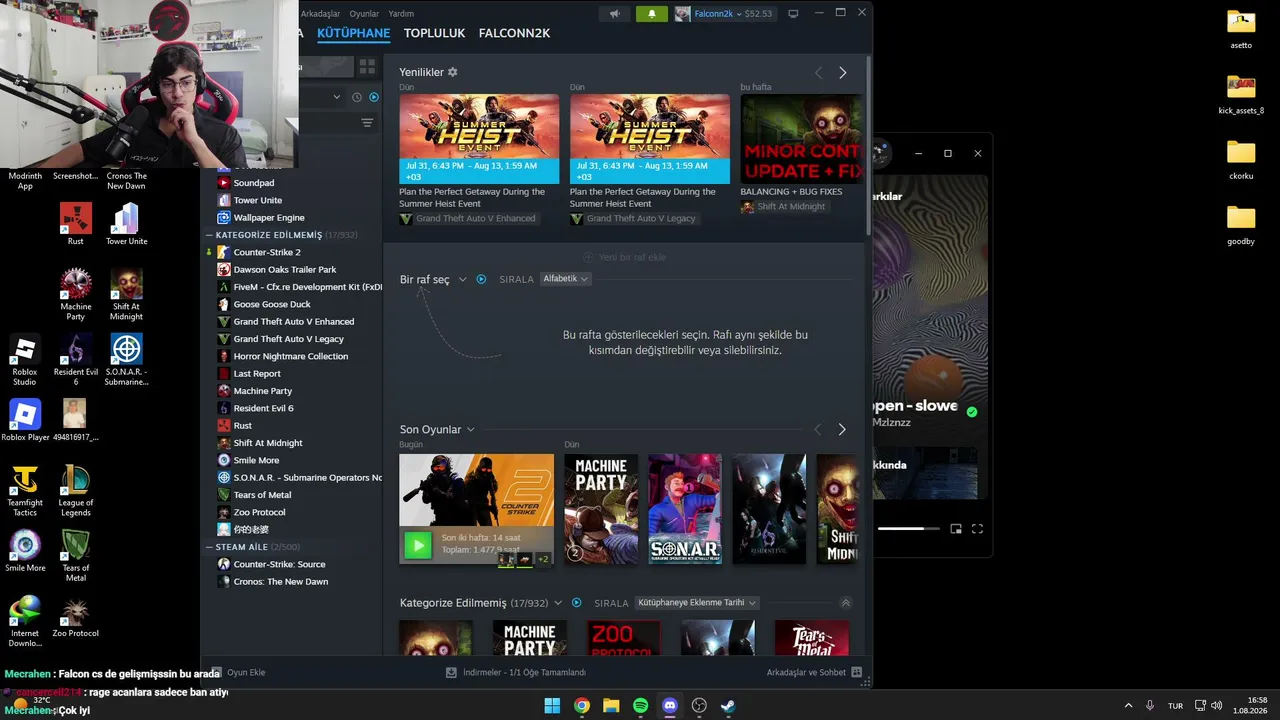Toggle play filter on Kategorize Edilmemiş shelf

click(576, 603)
